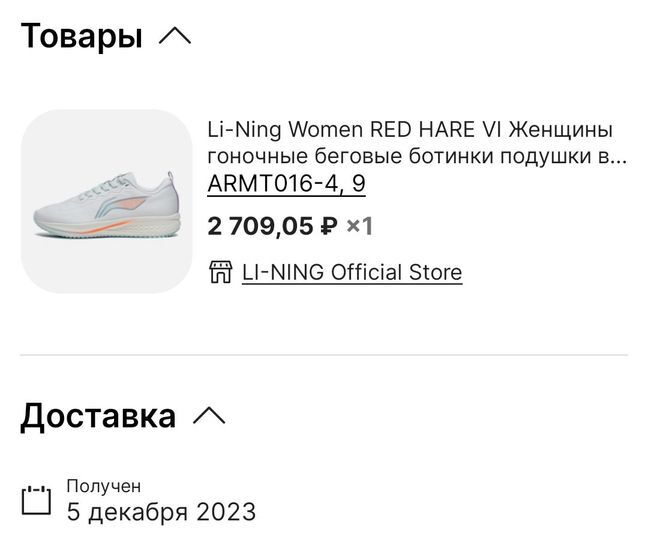This screenshot has height=545, width=648.
Task: Click the ×1 quantity indicator
Action: click(359, 226)
